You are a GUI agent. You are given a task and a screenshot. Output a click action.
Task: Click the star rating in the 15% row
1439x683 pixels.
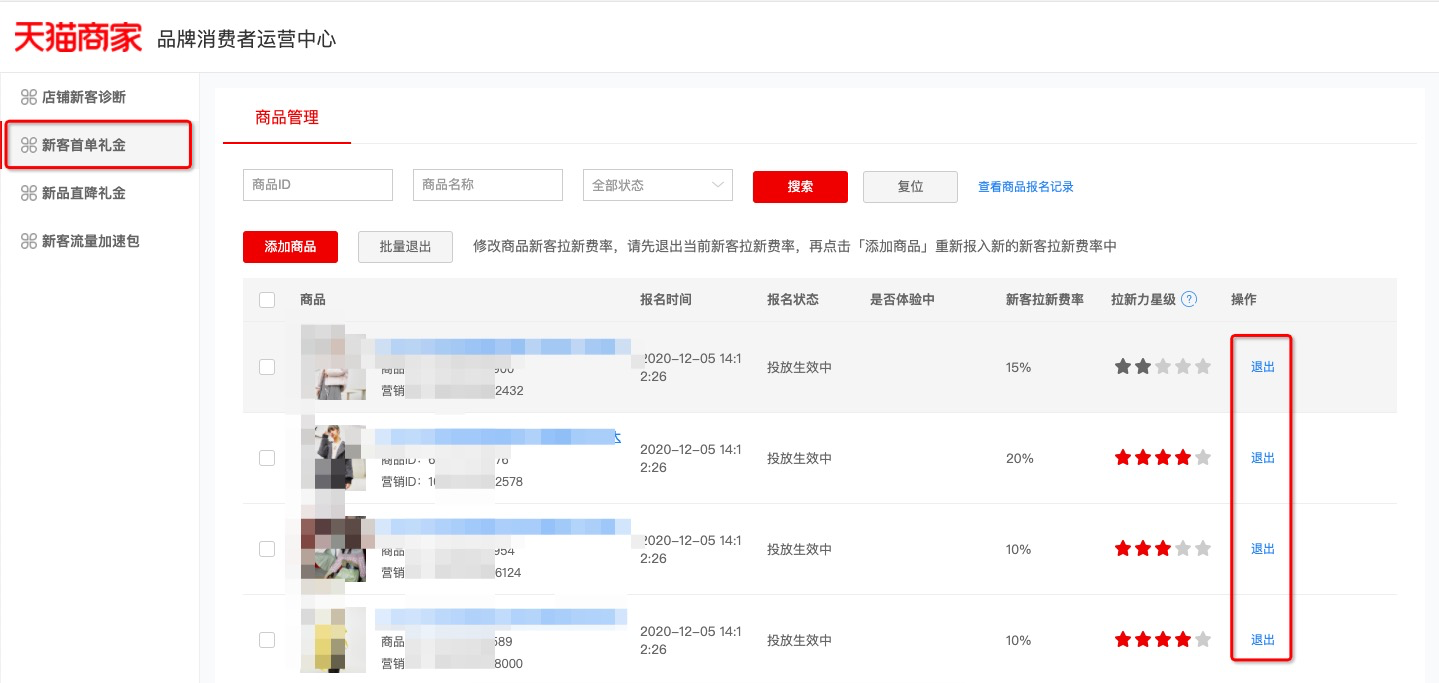coord(1163,367)
